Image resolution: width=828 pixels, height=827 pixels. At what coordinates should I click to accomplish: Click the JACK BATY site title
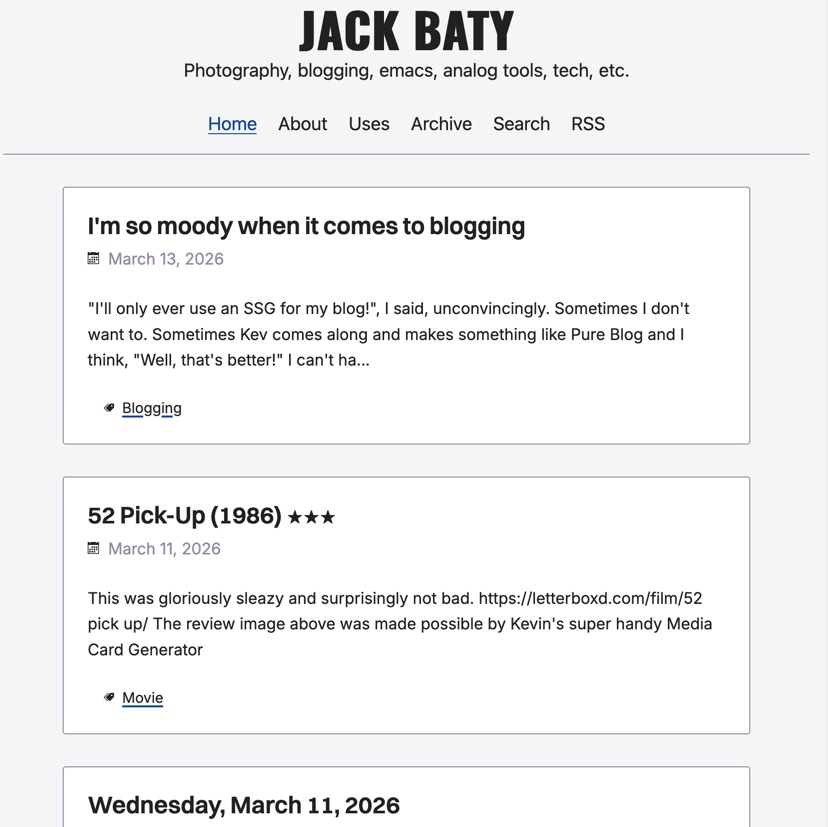(404, 31)
